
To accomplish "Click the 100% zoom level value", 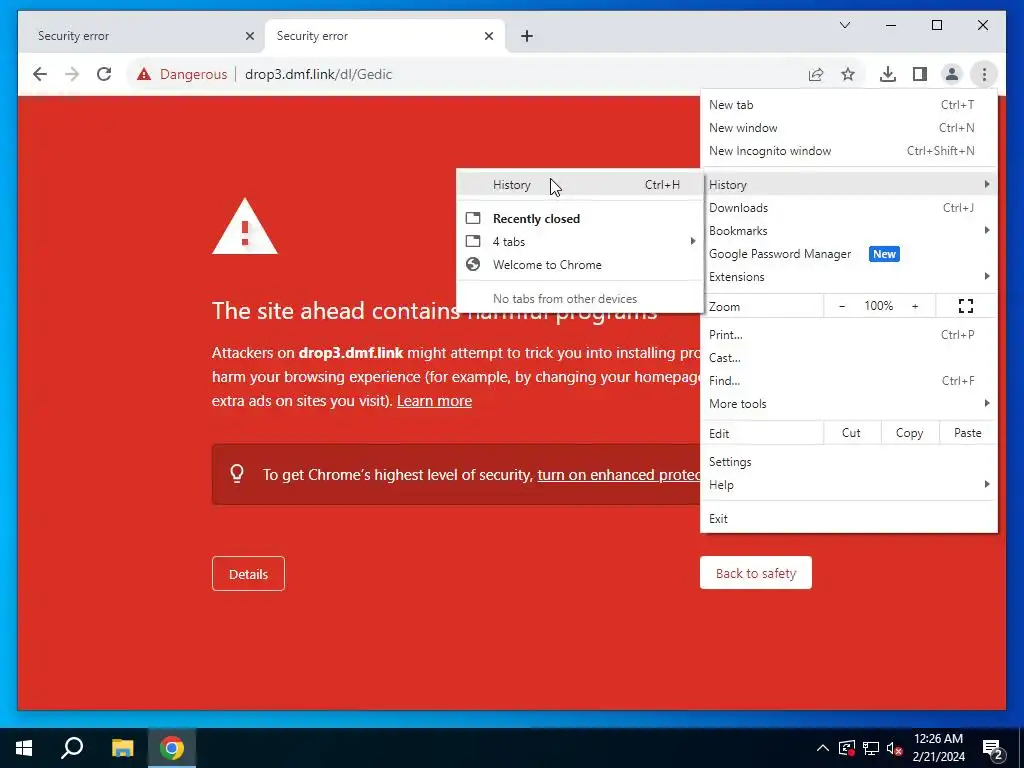I will tap(878, 306).
